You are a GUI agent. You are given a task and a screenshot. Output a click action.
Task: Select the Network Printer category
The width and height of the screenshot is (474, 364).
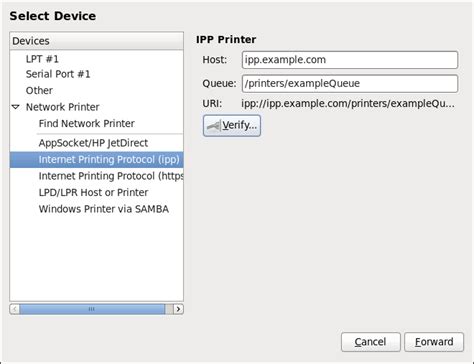97,107
